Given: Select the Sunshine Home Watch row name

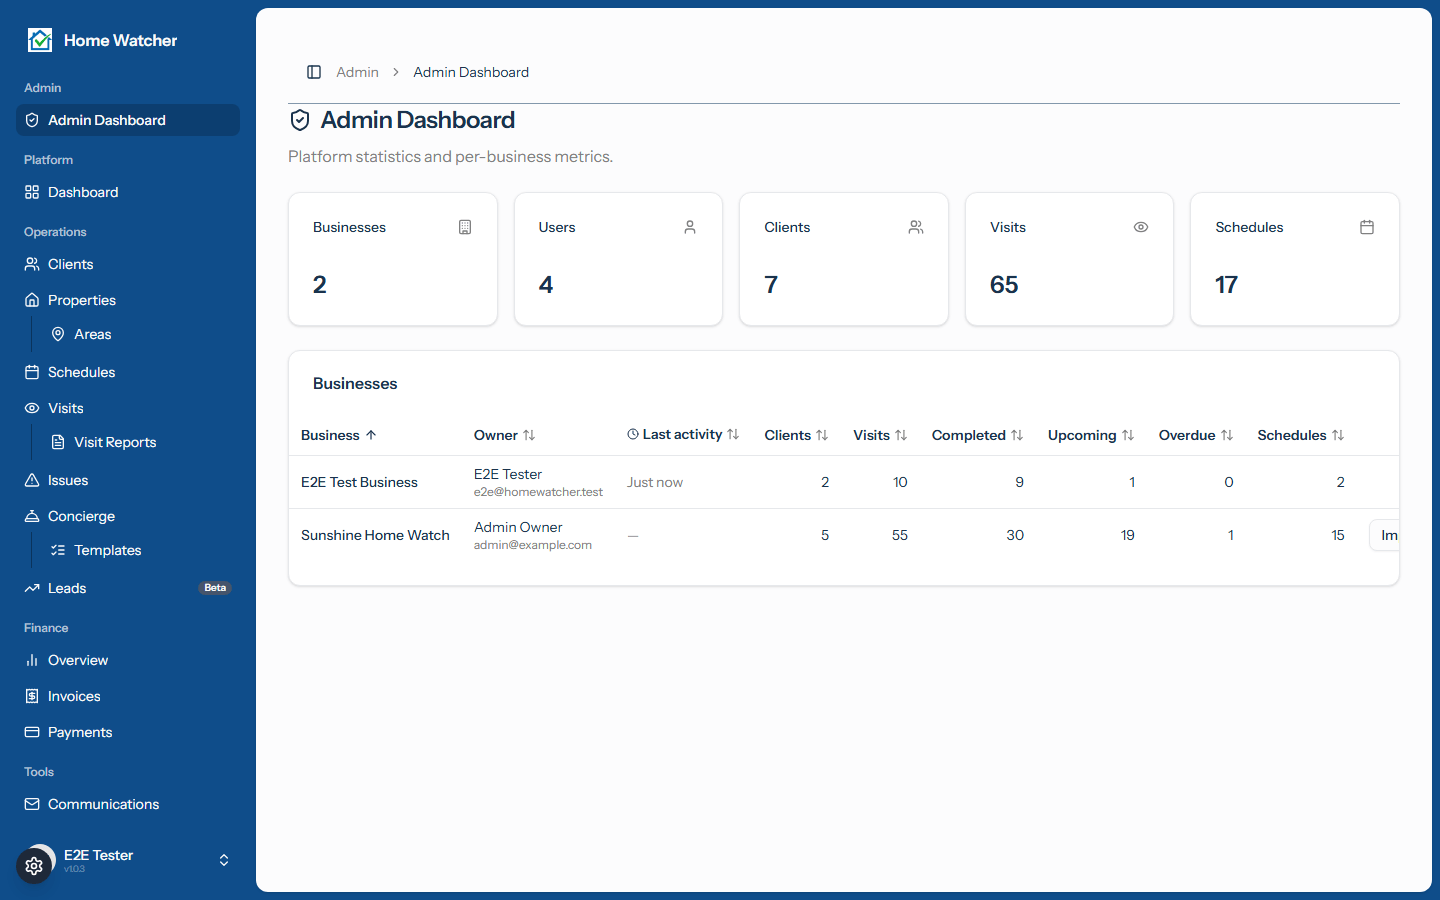Looking at the screenshot, I should 375,535.
